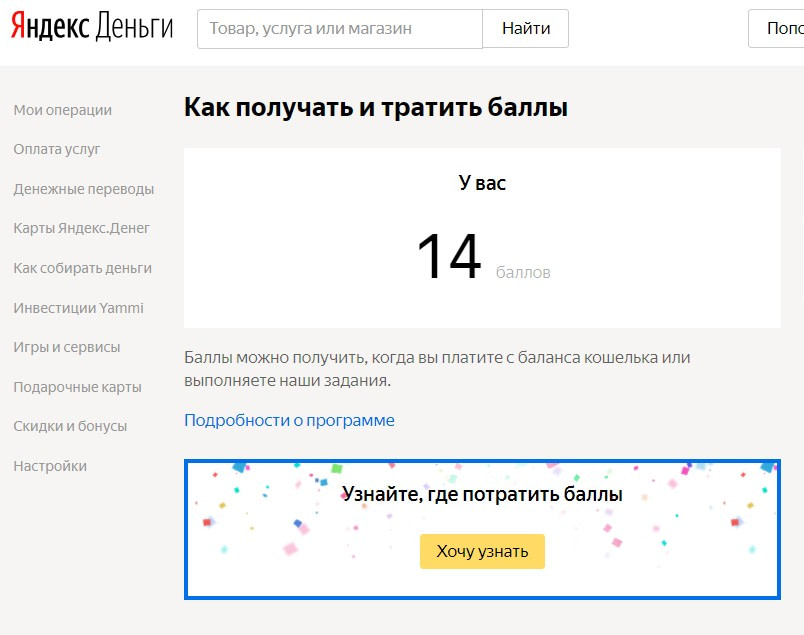Focus the 'Товар, услуга или магазин' search field

click(x=340, y=29)
